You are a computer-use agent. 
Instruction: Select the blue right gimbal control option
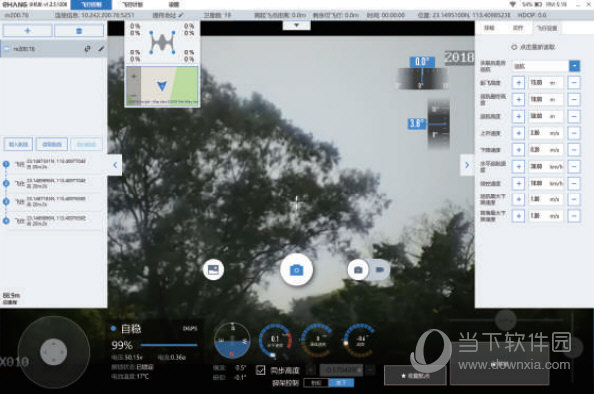pos(341,383)
